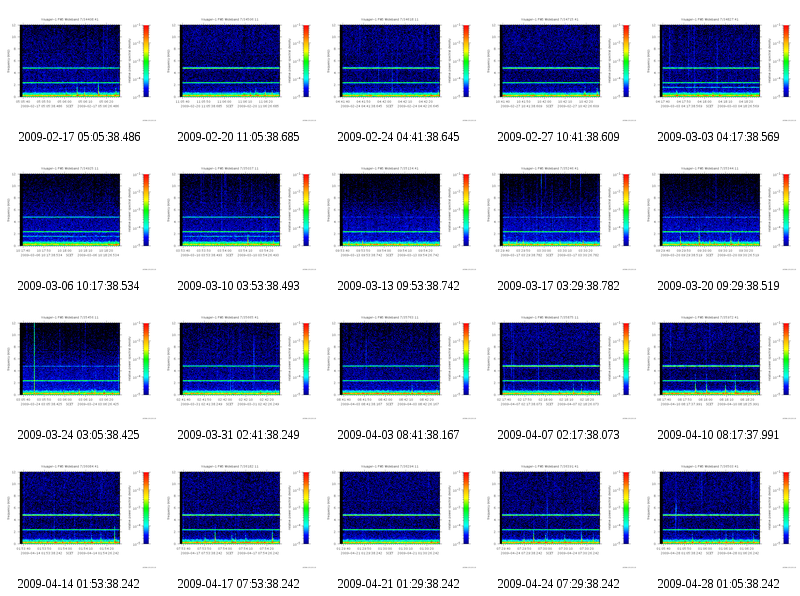Click the caption text 2009-04-03 08:41:38.167
Screen dimensions: 800x596
click(398, 435)
